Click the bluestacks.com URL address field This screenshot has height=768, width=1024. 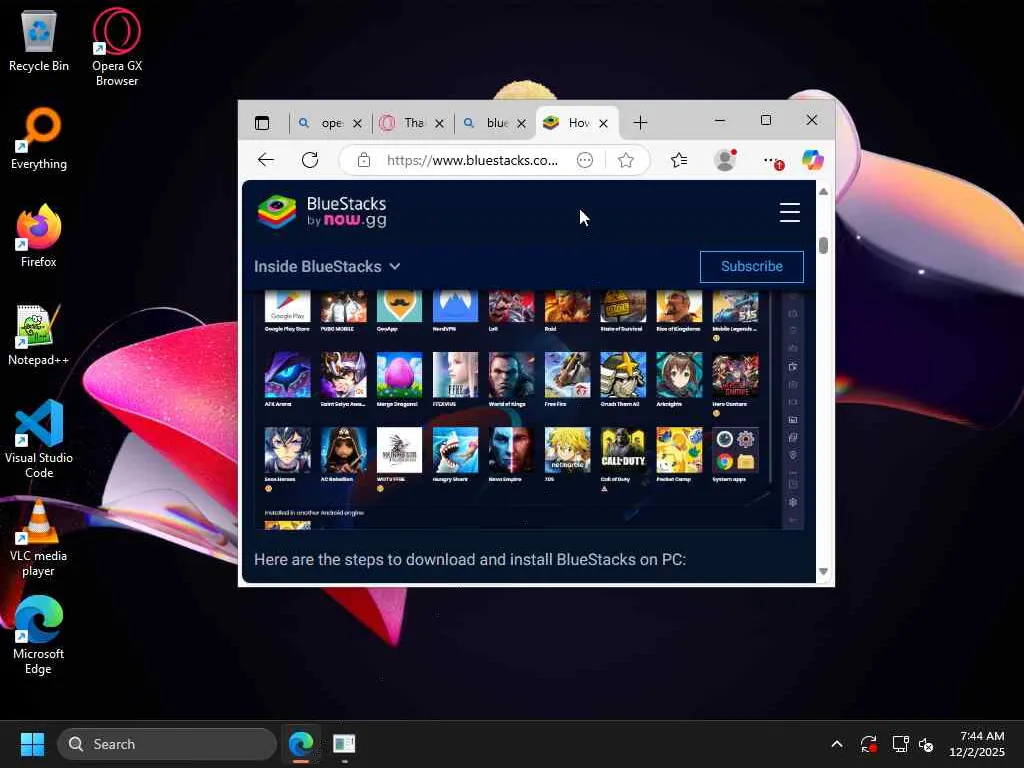coord(472,160)
